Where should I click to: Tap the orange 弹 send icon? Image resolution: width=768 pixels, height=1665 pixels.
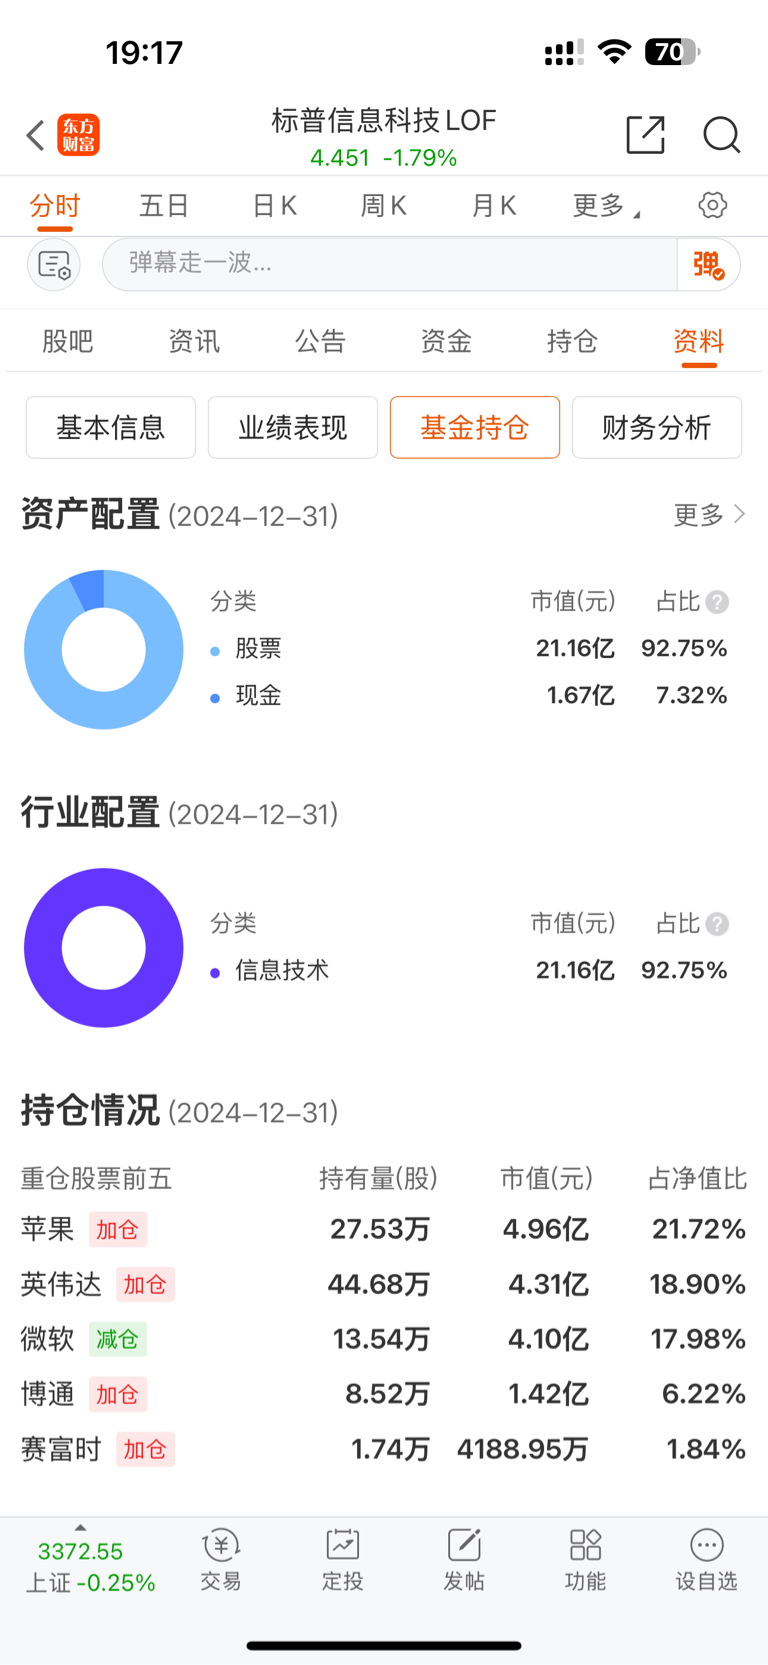point(708,265)
